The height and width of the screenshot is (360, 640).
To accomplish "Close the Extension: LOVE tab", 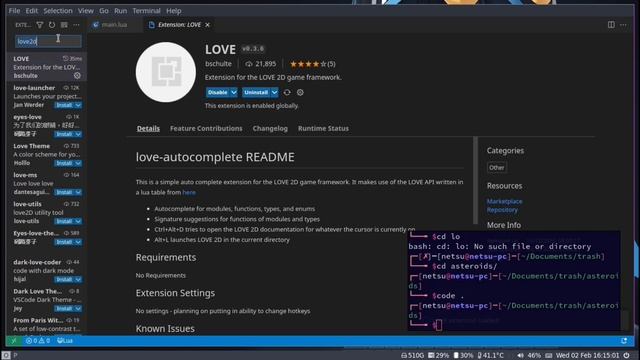I will (x=207, y=25).
